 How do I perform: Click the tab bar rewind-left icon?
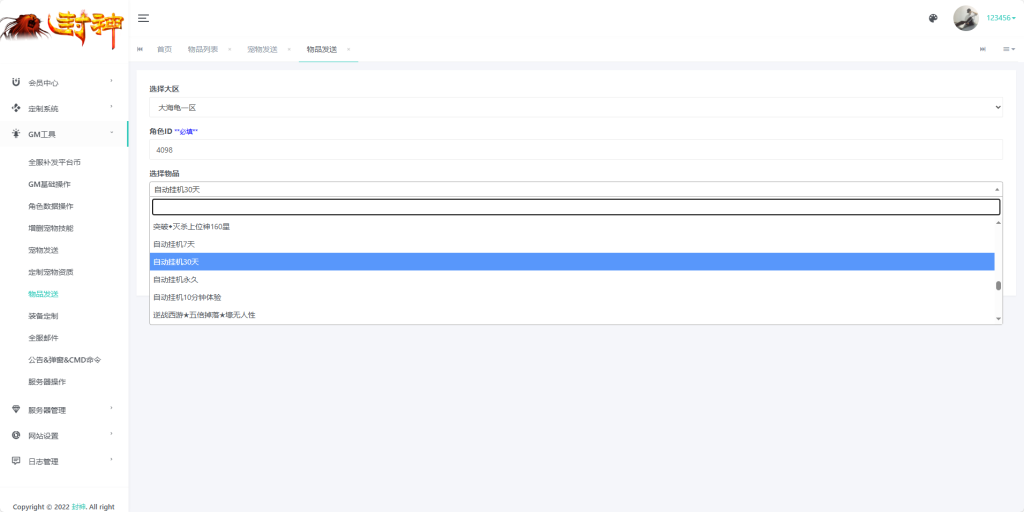tap(140, 50)
